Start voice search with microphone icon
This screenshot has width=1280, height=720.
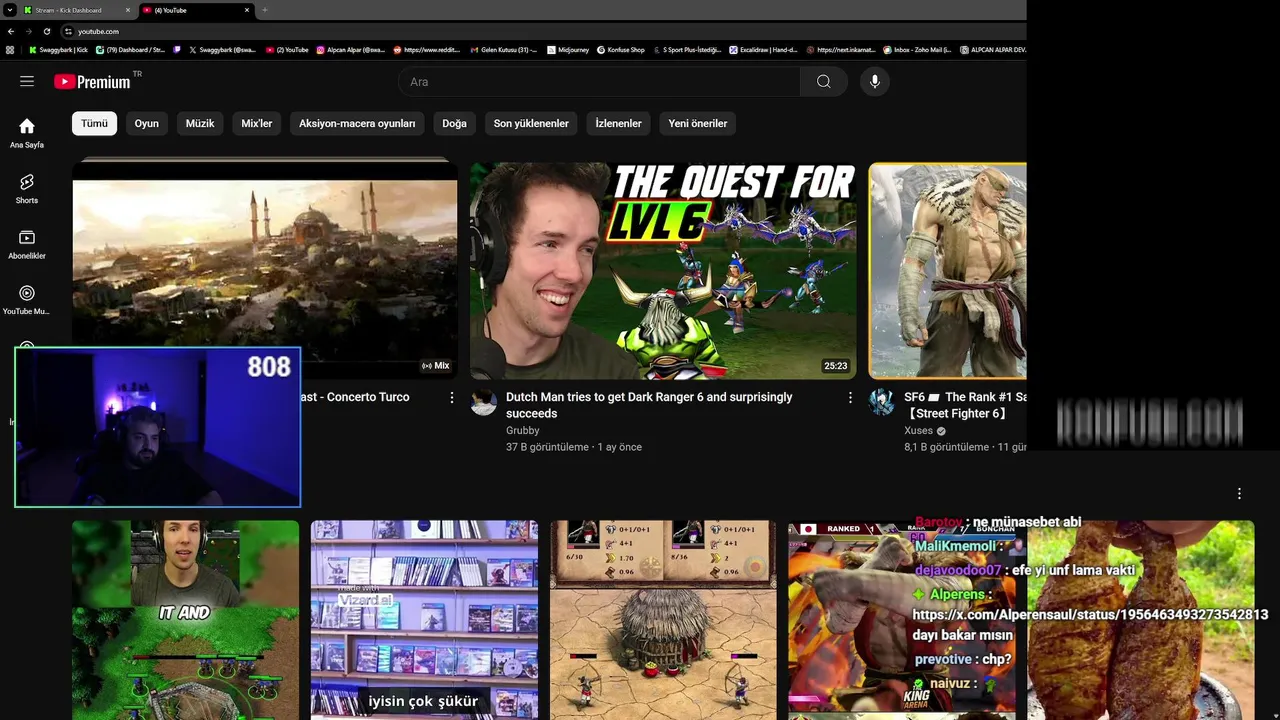(875, 81)
